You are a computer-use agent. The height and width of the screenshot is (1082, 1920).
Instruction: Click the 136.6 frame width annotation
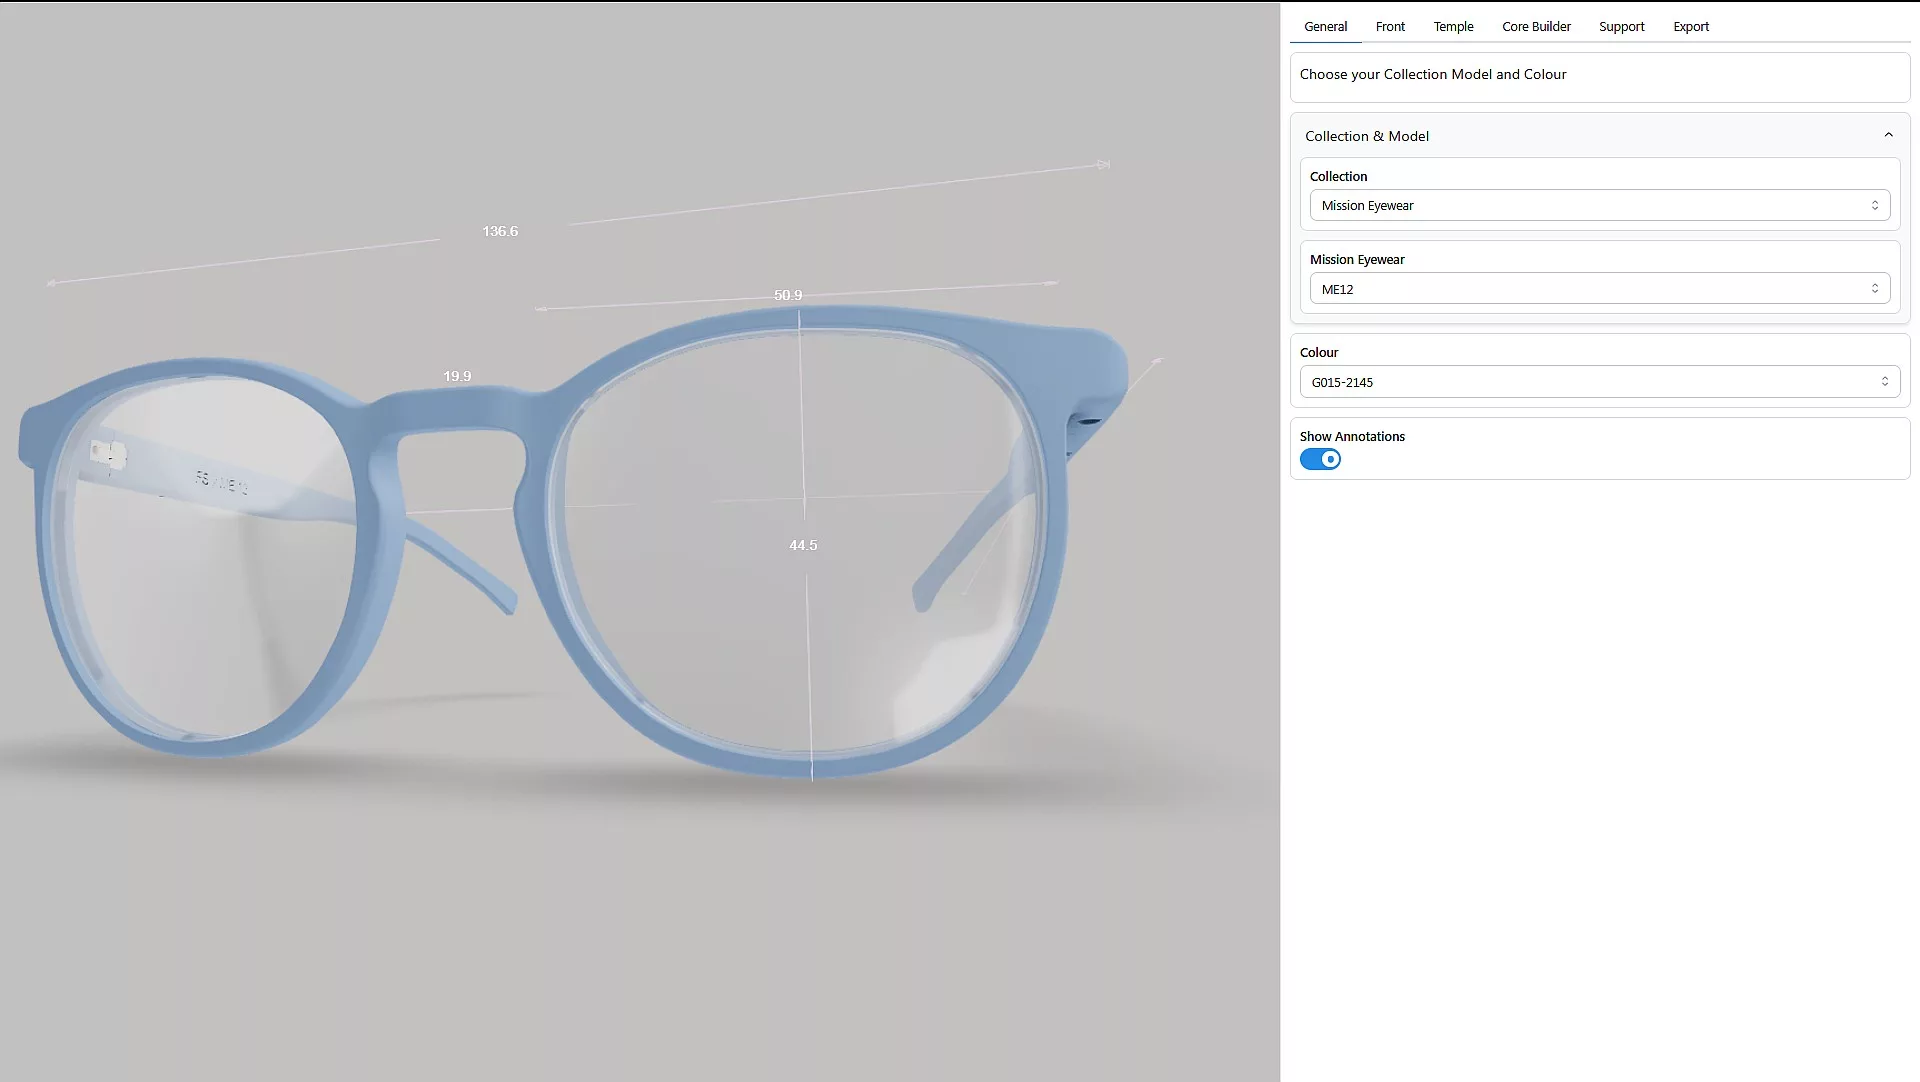click(x=500, y=231)
